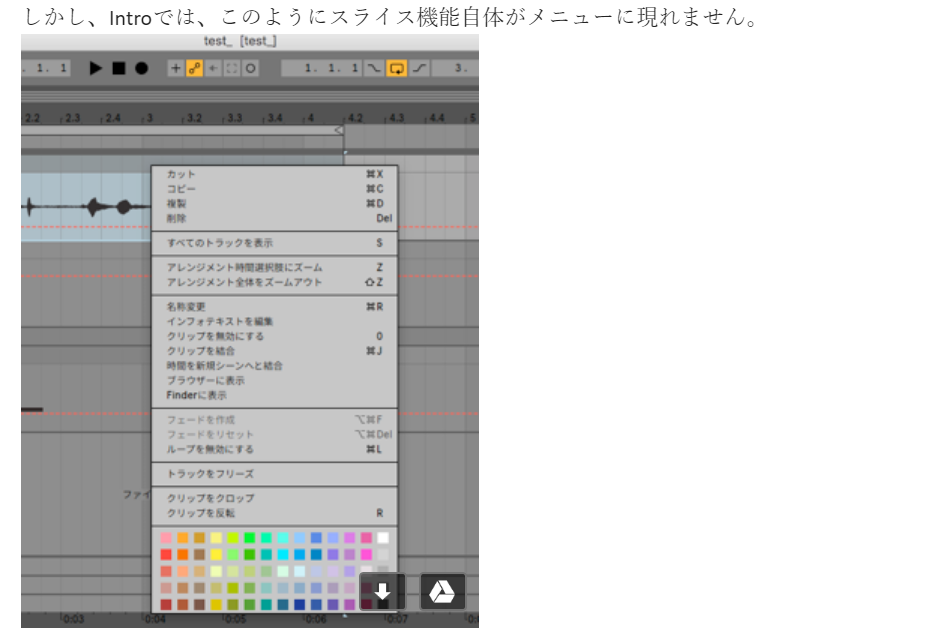Toggle the Automation Arm button
Image resolution: width=941 pixels, height=644 pixels.
[194, 68]
